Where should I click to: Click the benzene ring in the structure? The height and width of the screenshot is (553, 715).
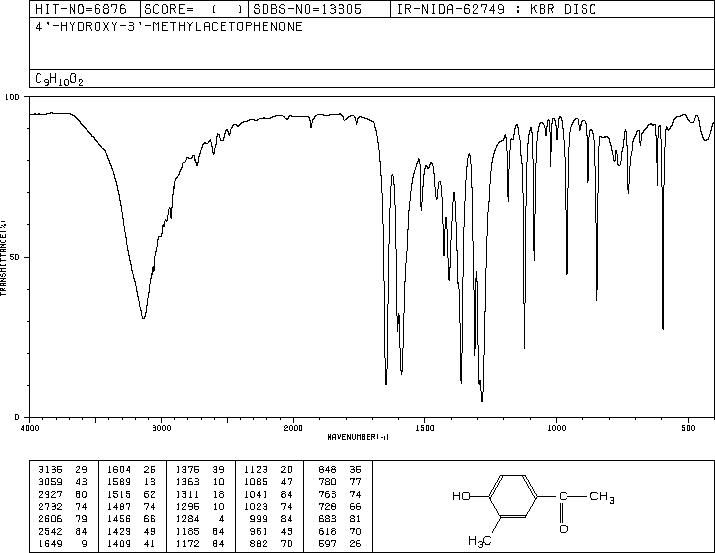(x=513, y=496)
